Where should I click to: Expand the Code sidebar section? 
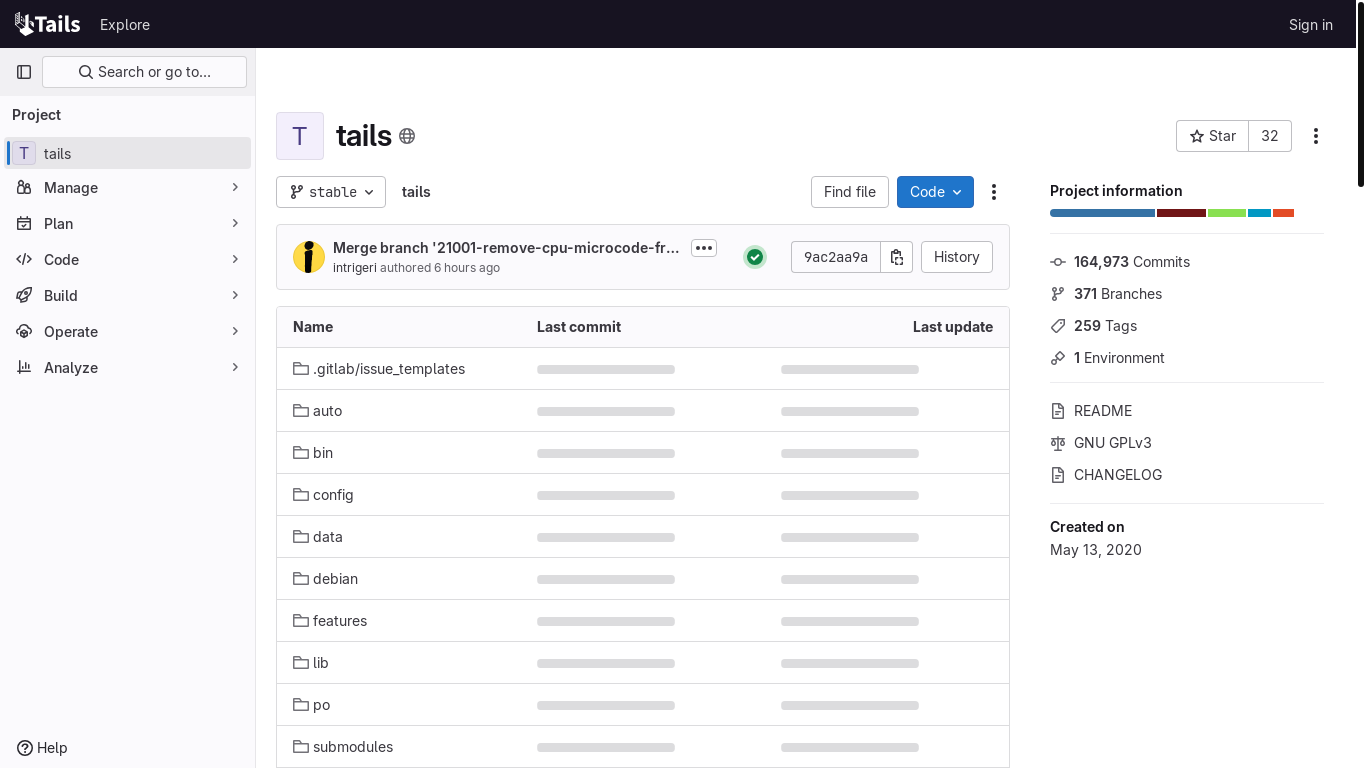point(128,260)
